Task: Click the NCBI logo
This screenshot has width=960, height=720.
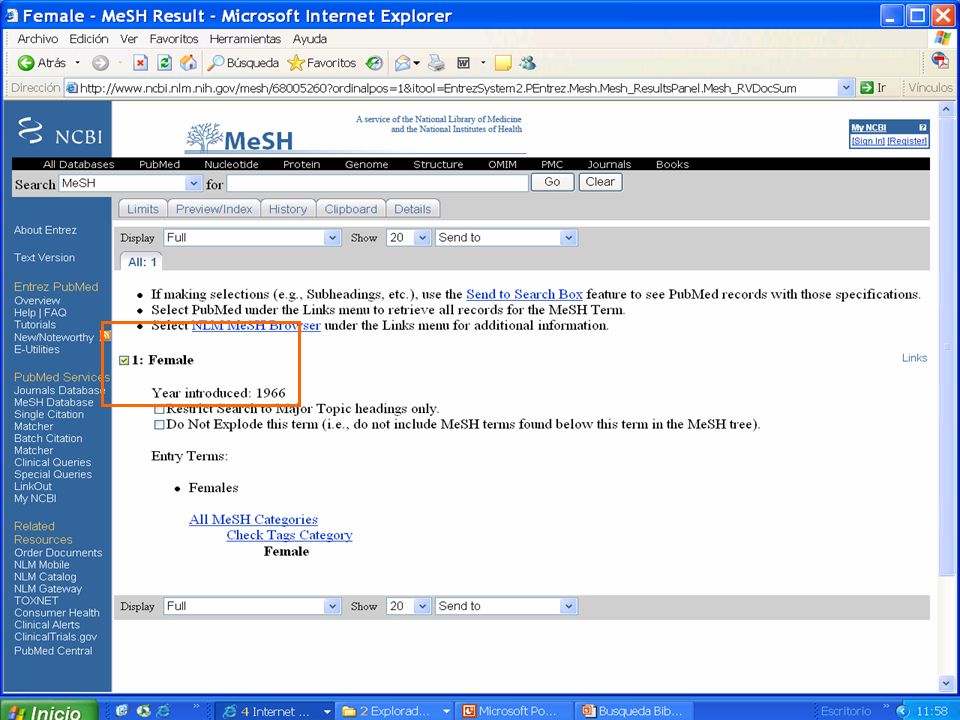Action: 60,131
